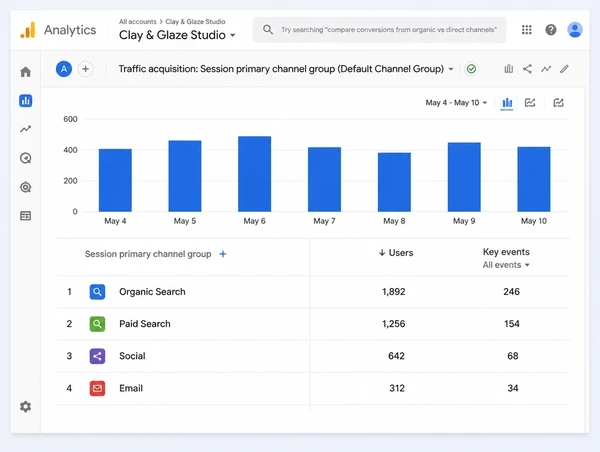This screenshot has height=452, width=600.
Task: Click All accounts breadcrumb
Action: pos(138,21)
